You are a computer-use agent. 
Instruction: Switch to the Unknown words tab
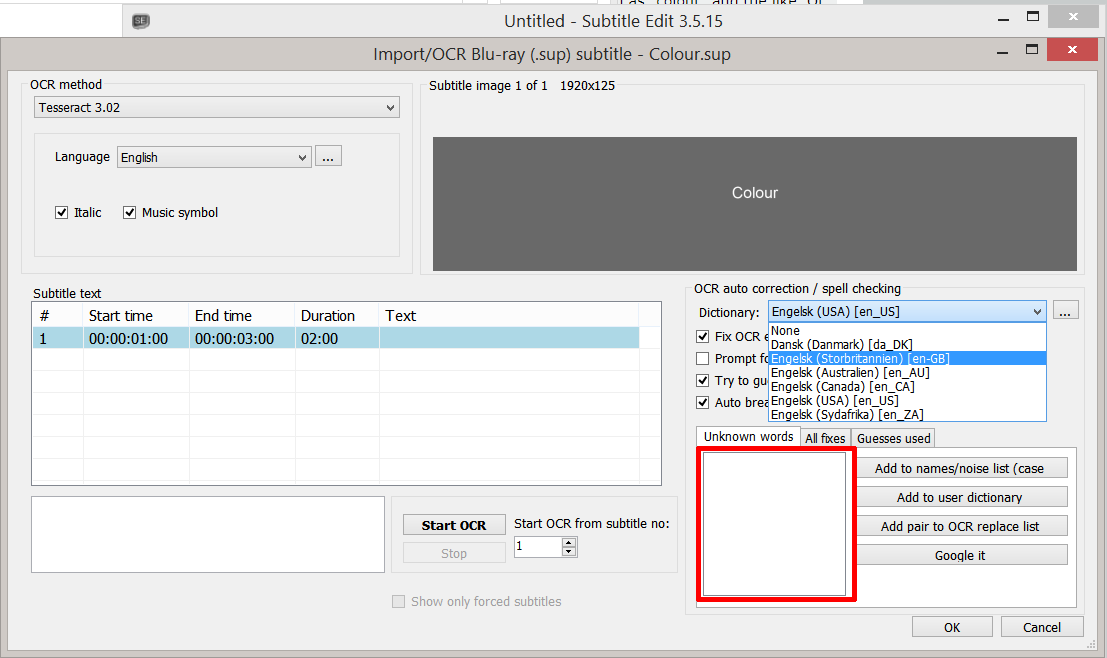(748, 436)
